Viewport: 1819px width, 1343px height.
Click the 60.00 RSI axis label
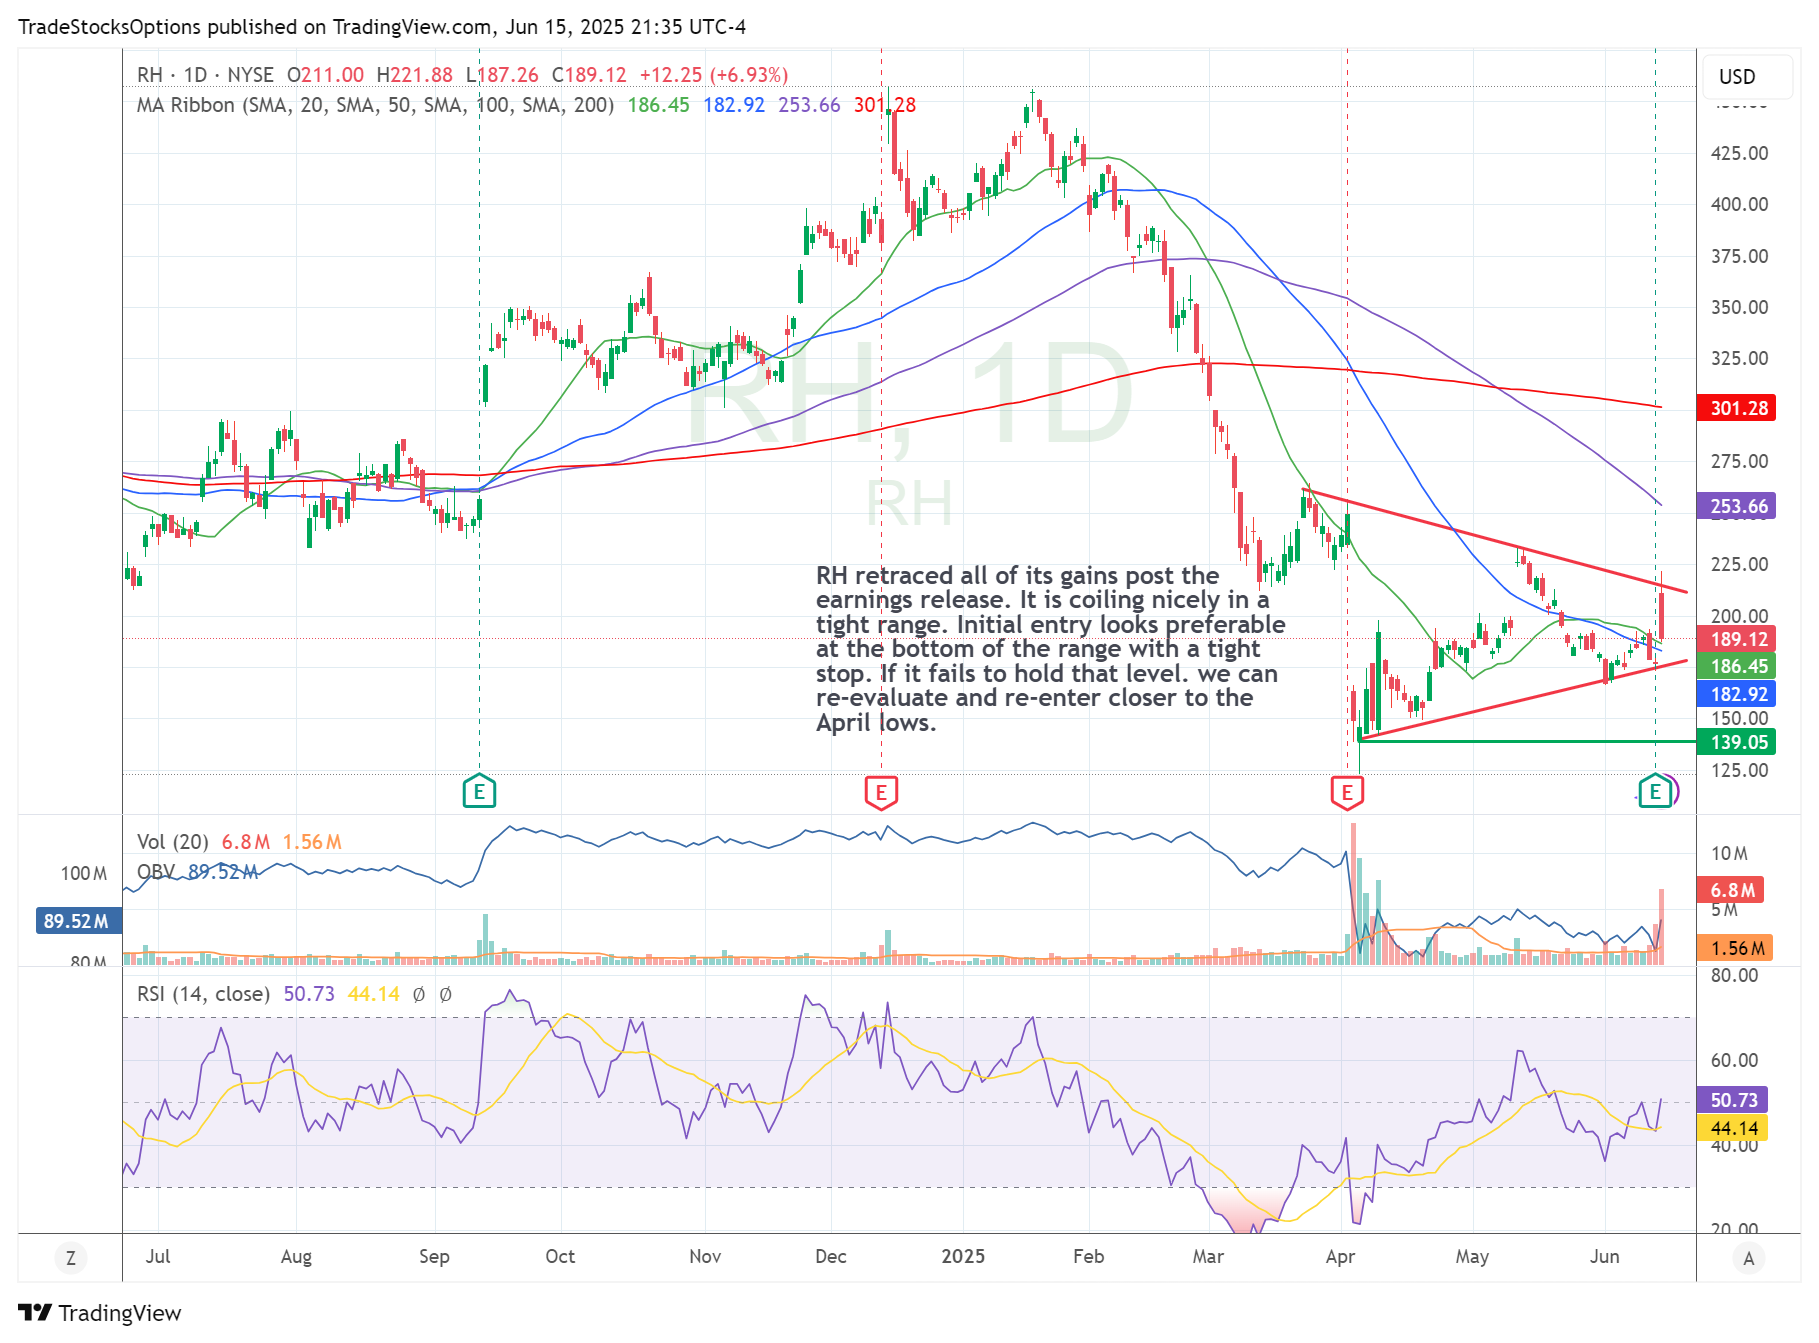pyautogui.click(x=1734, y=1060)
